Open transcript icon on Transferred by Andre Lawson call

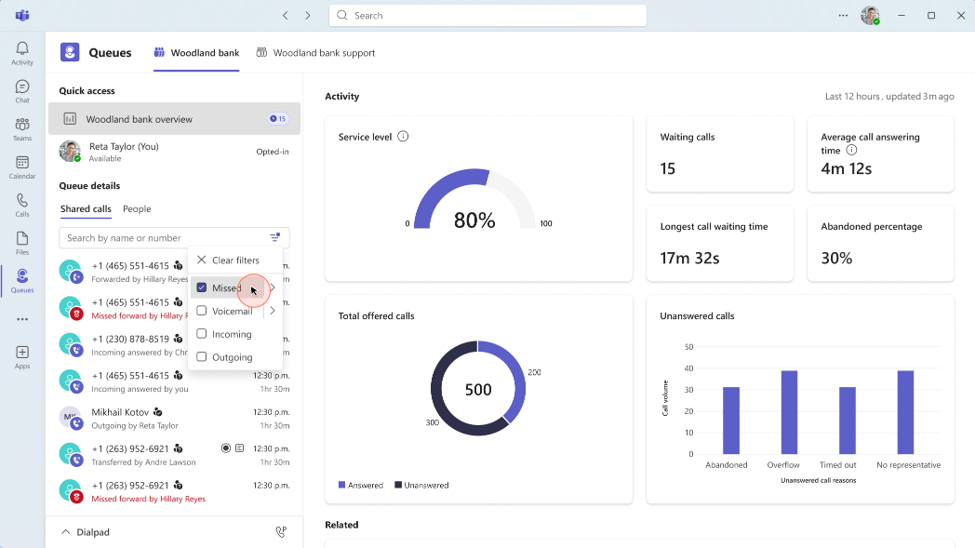[239, 448]
